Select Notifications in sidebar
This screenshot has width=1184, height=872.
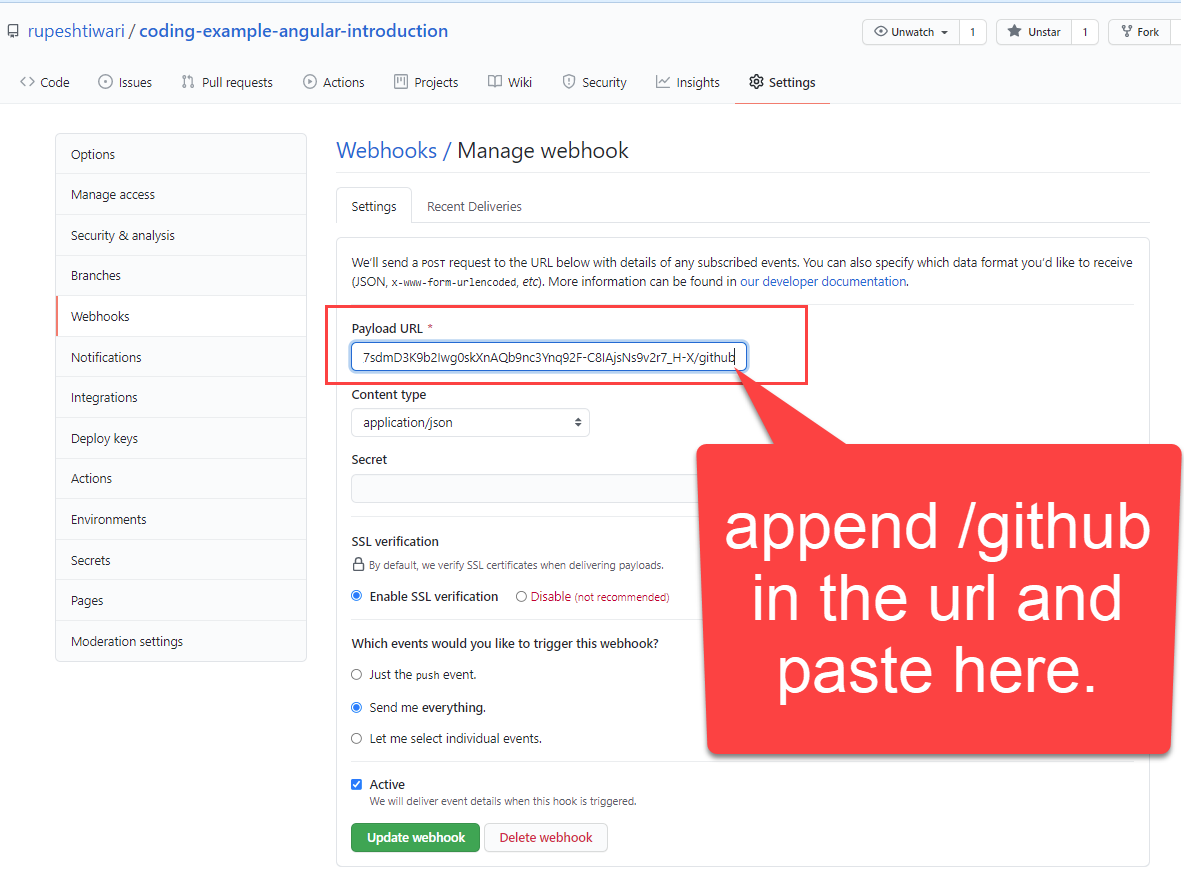[181, 357]
